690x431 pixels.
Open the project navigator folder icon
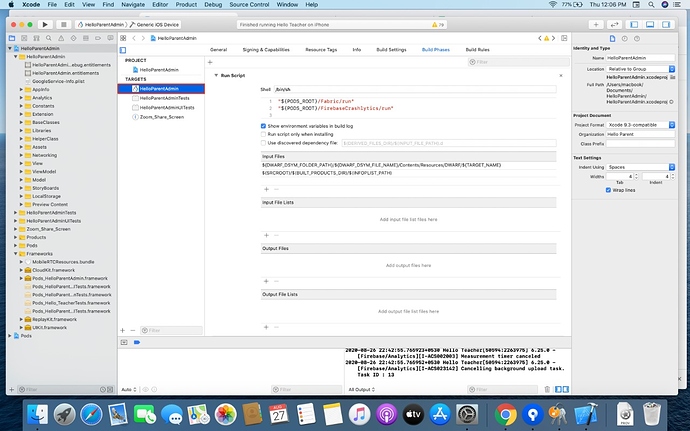click(12, 38)
